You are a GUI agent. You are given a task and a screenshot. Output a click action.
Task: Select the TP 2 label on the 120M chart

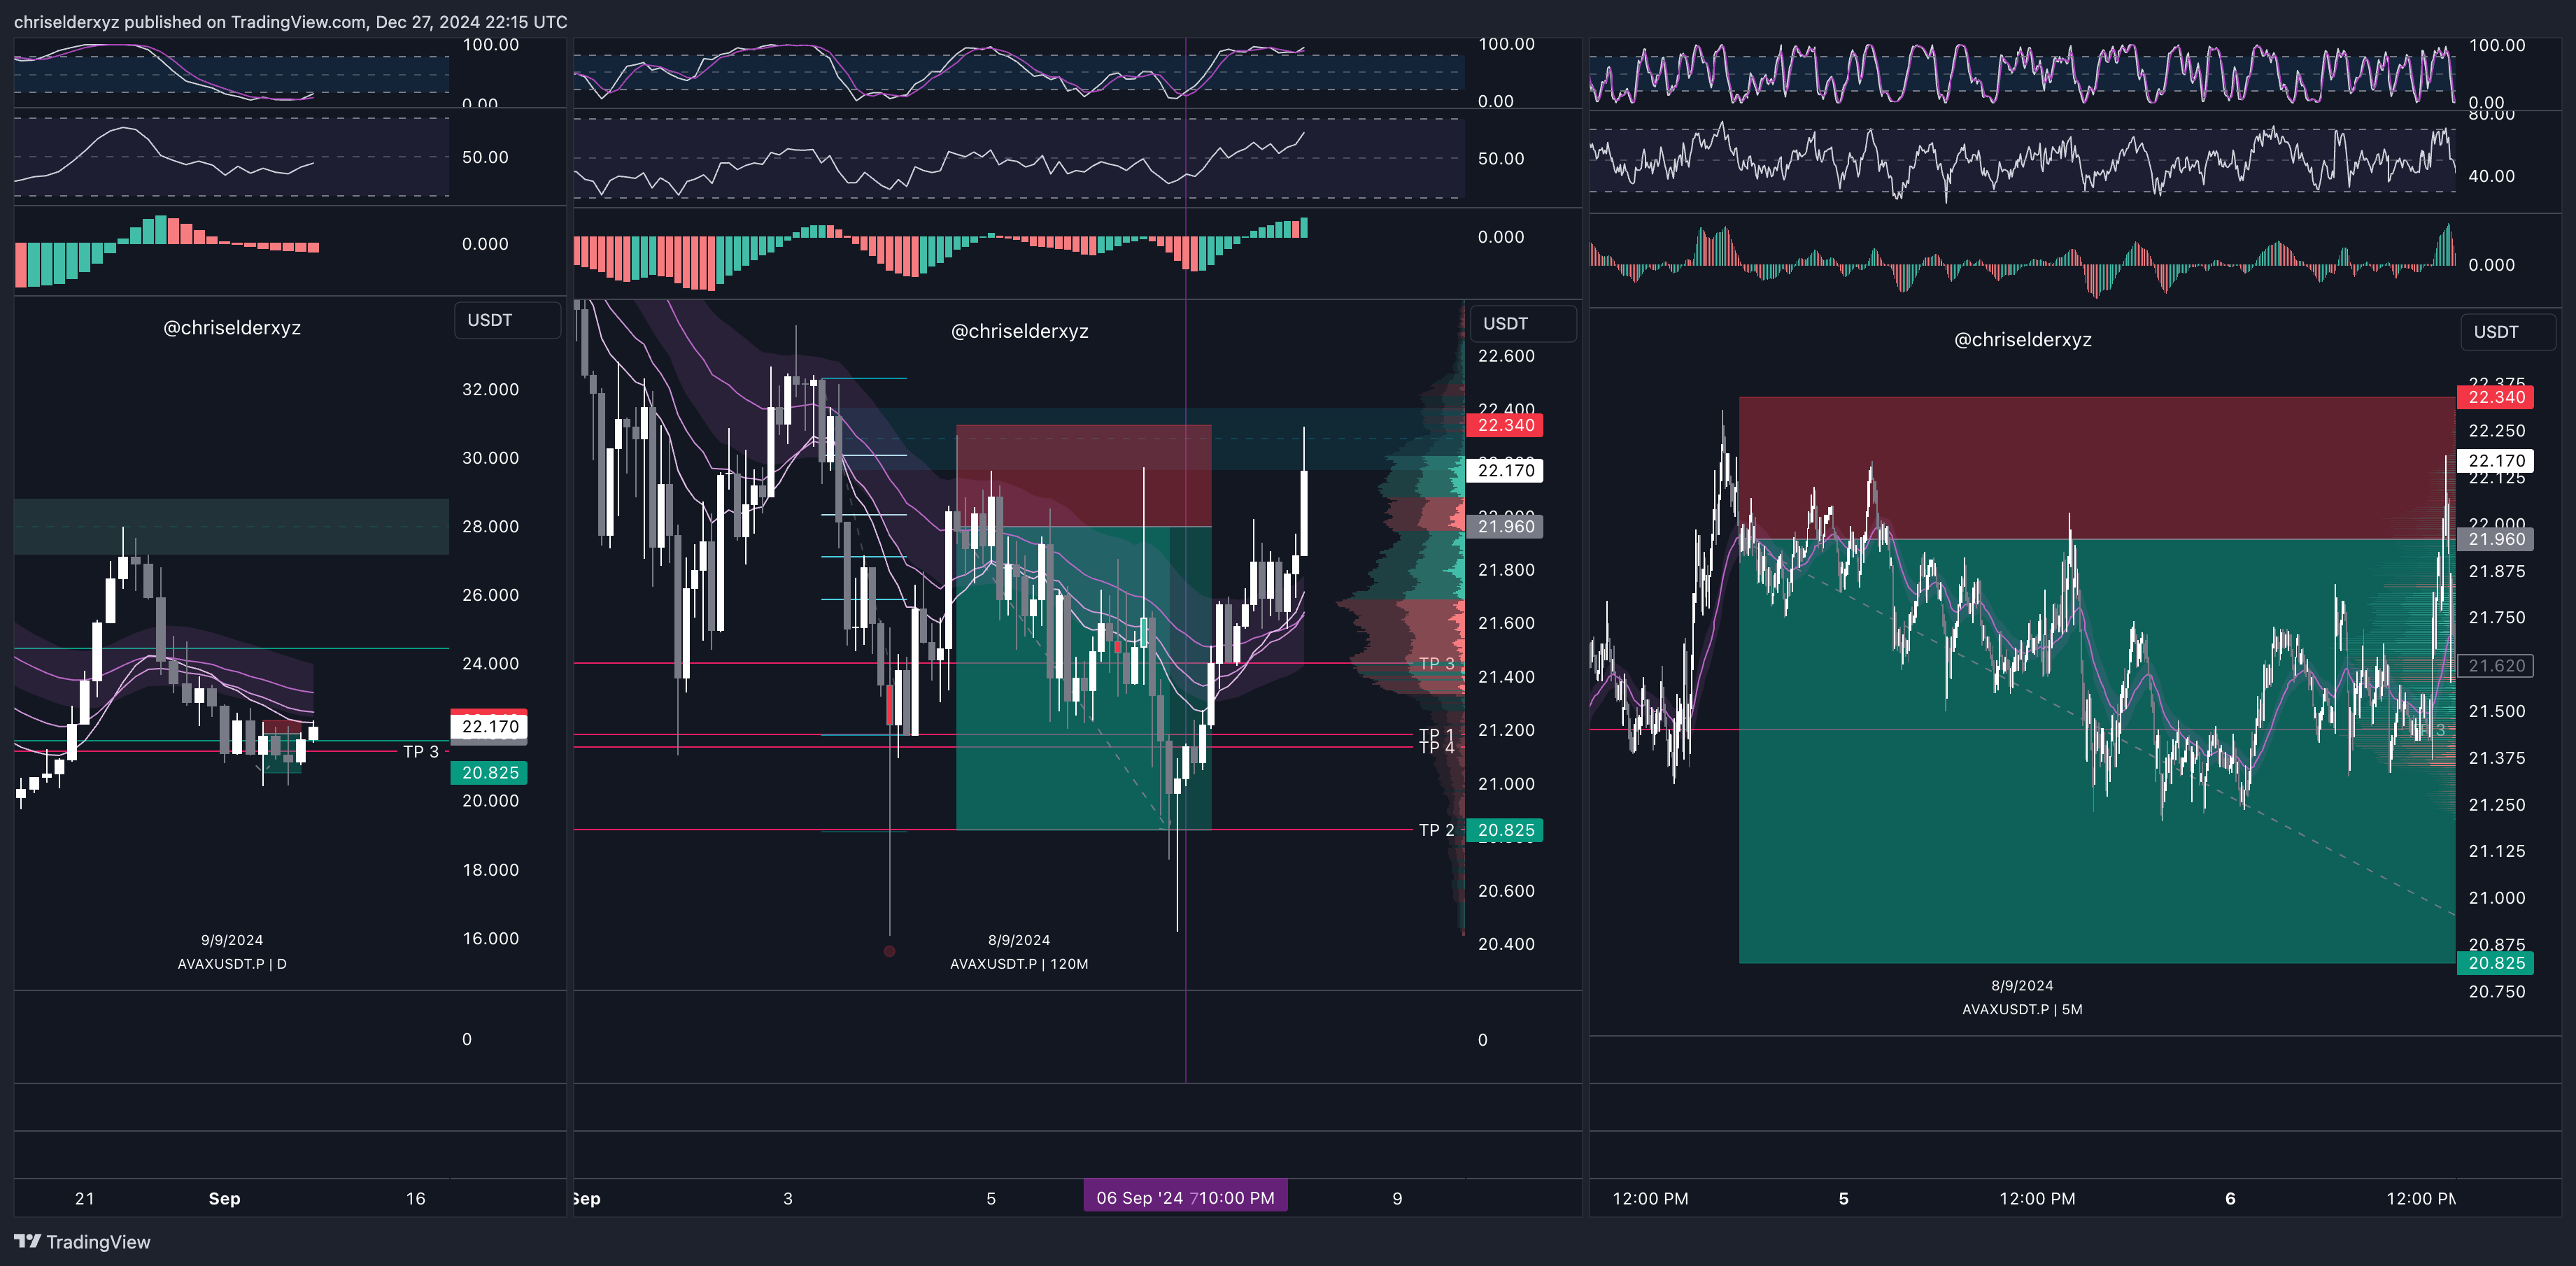pyautogui.click(x=1436, y=830)
